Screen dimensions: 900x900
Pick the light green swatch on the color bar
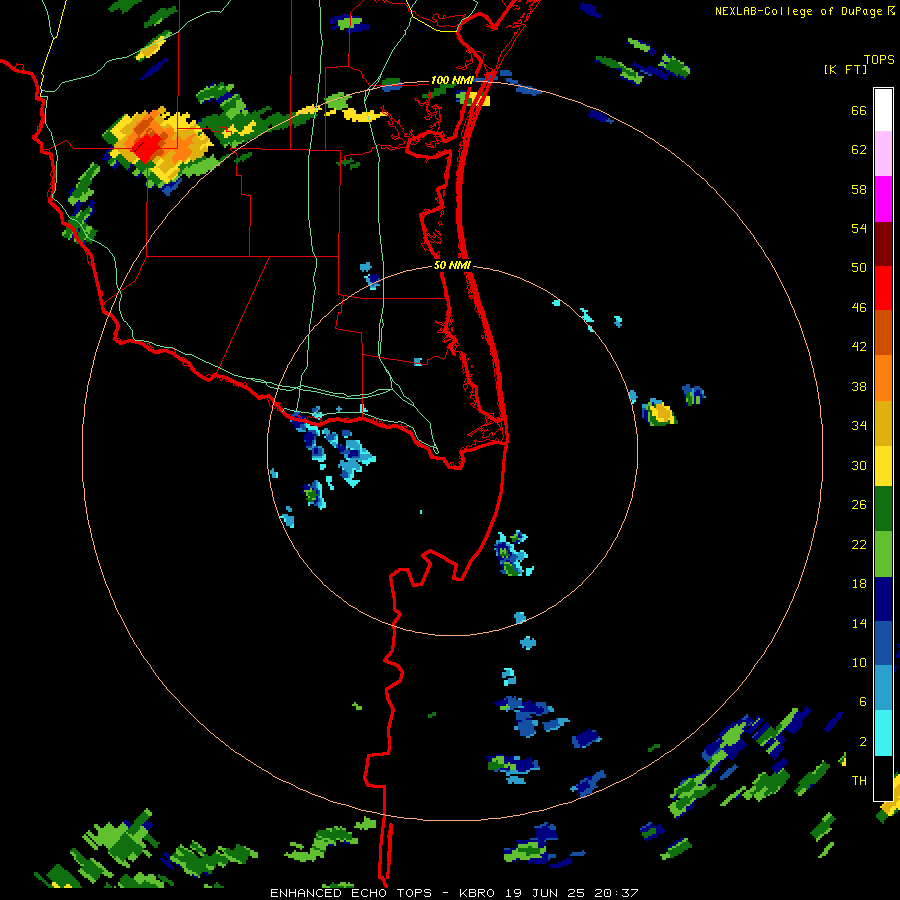click(x=883, y=554)
